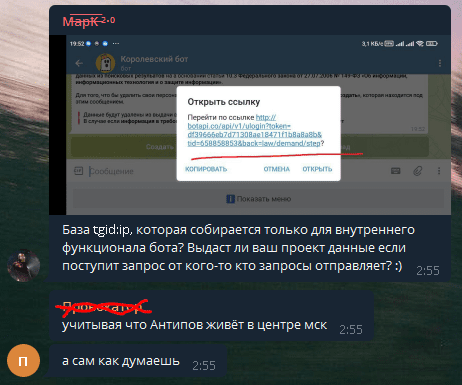This screenshot has width=462, height=385.
Task: Click the crossed-out Прокатур sender name
Action: coord(103,307)
